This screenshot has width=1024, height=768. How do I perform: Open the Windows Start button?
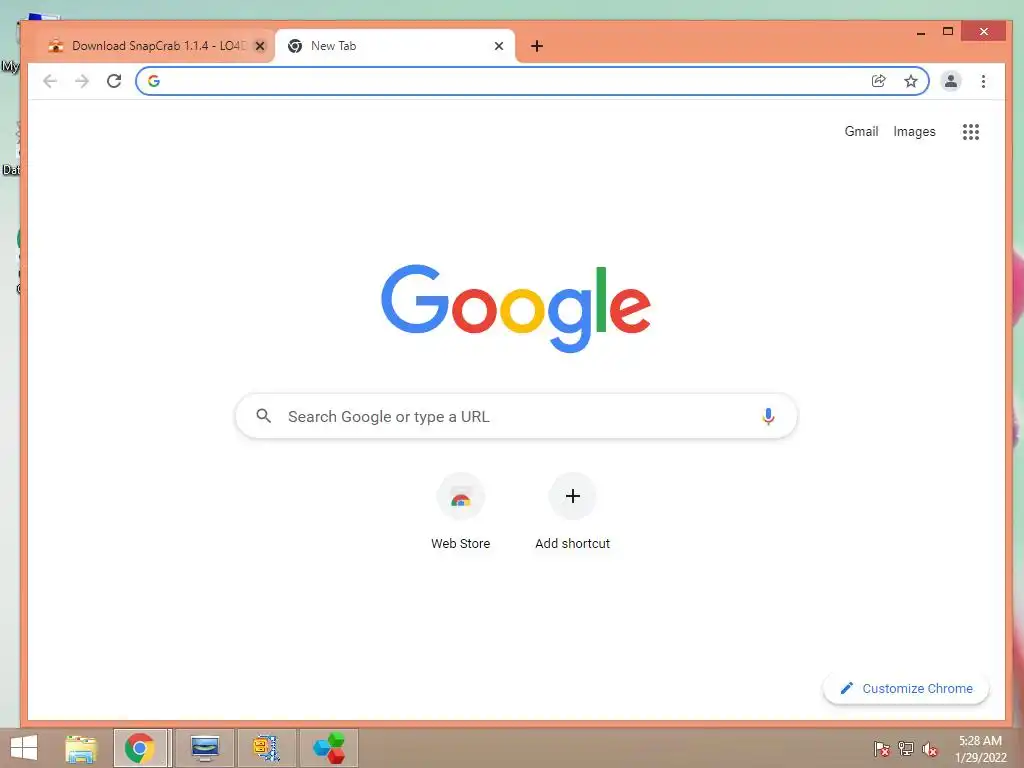pos(24,748)
